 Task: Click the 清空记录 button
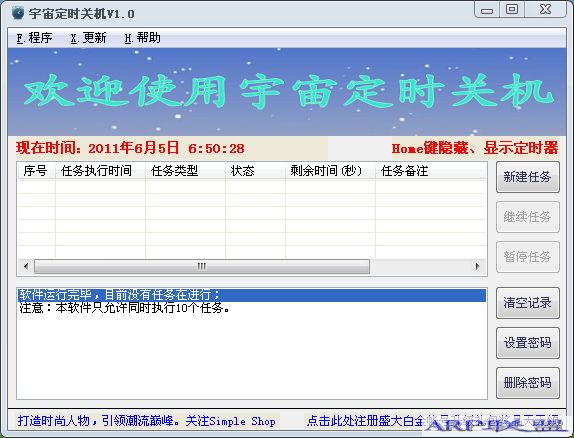528,303
